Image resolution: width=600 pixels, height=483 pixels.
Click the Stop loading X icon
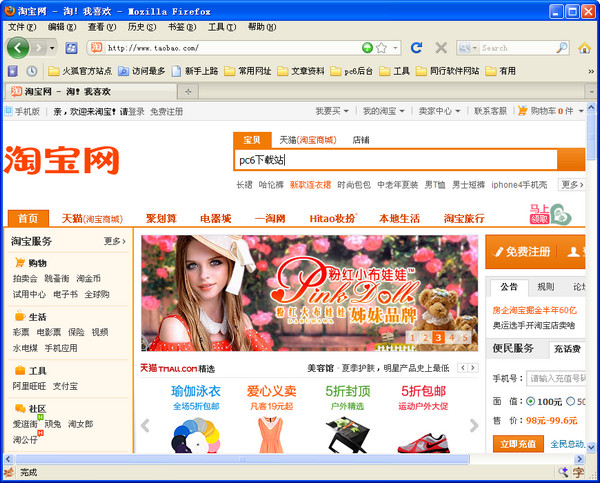click(x=441, y=47)
